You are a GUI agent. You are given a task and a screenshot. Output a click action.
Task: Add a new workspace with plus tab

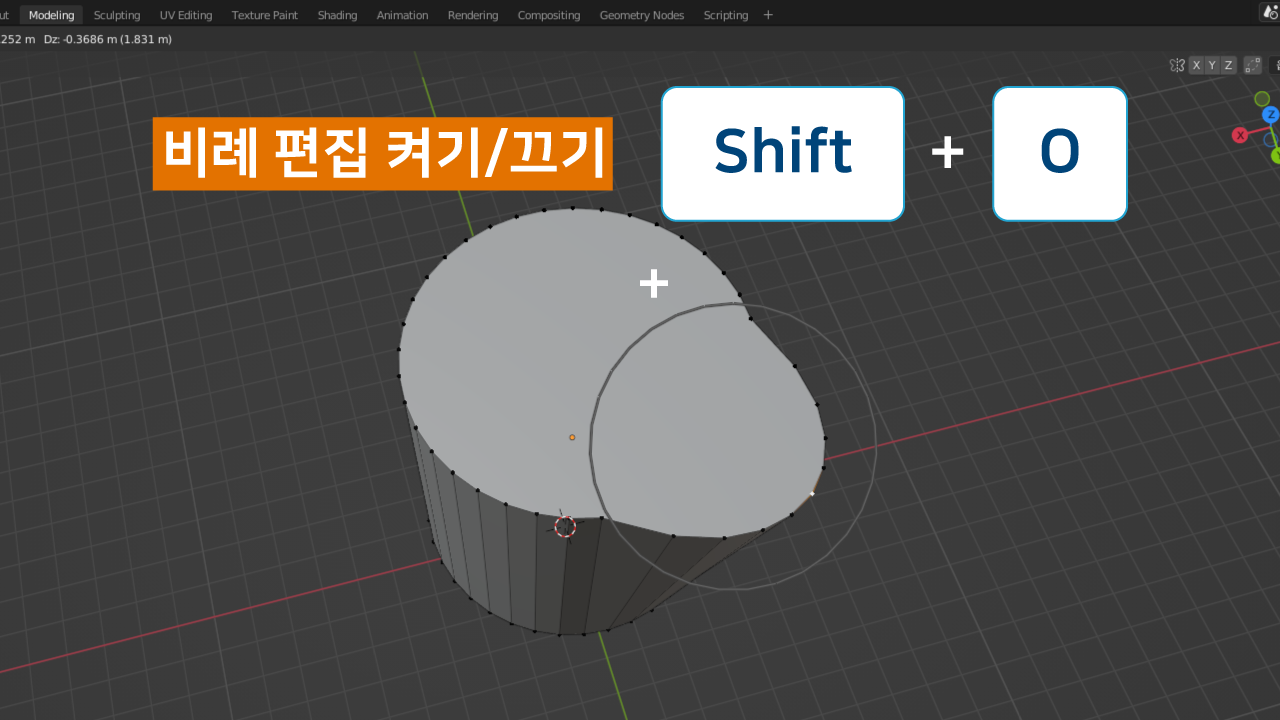(768, 15)
